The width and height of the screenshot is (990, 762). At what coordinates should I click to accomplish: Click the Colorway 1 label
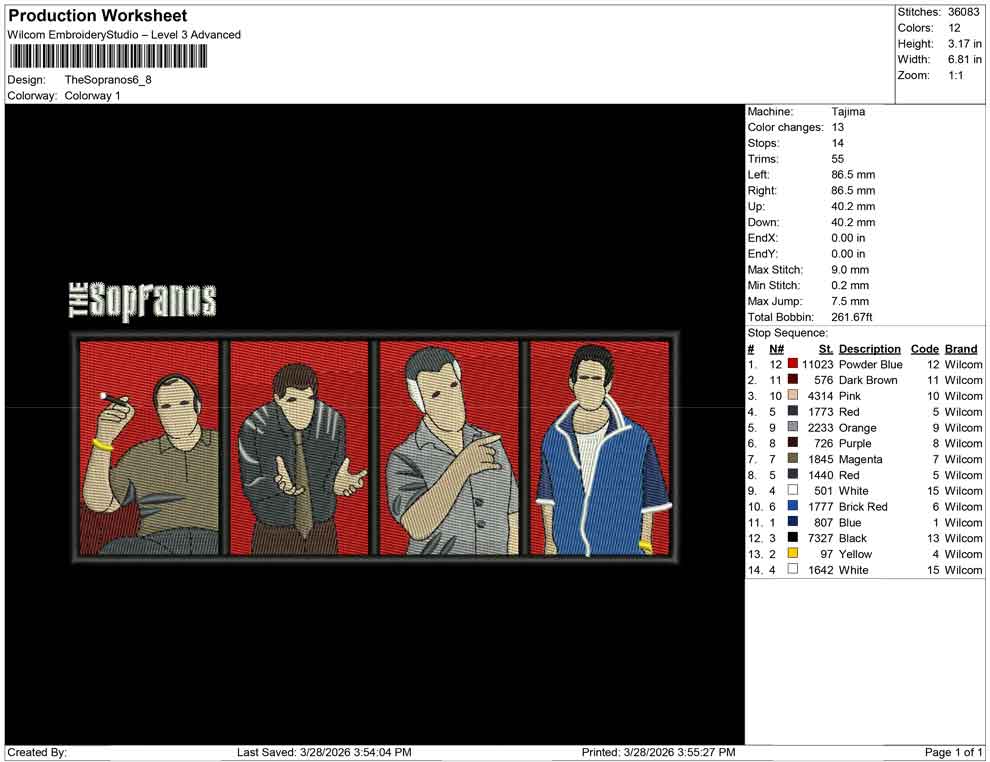click(x=92, y=95)
